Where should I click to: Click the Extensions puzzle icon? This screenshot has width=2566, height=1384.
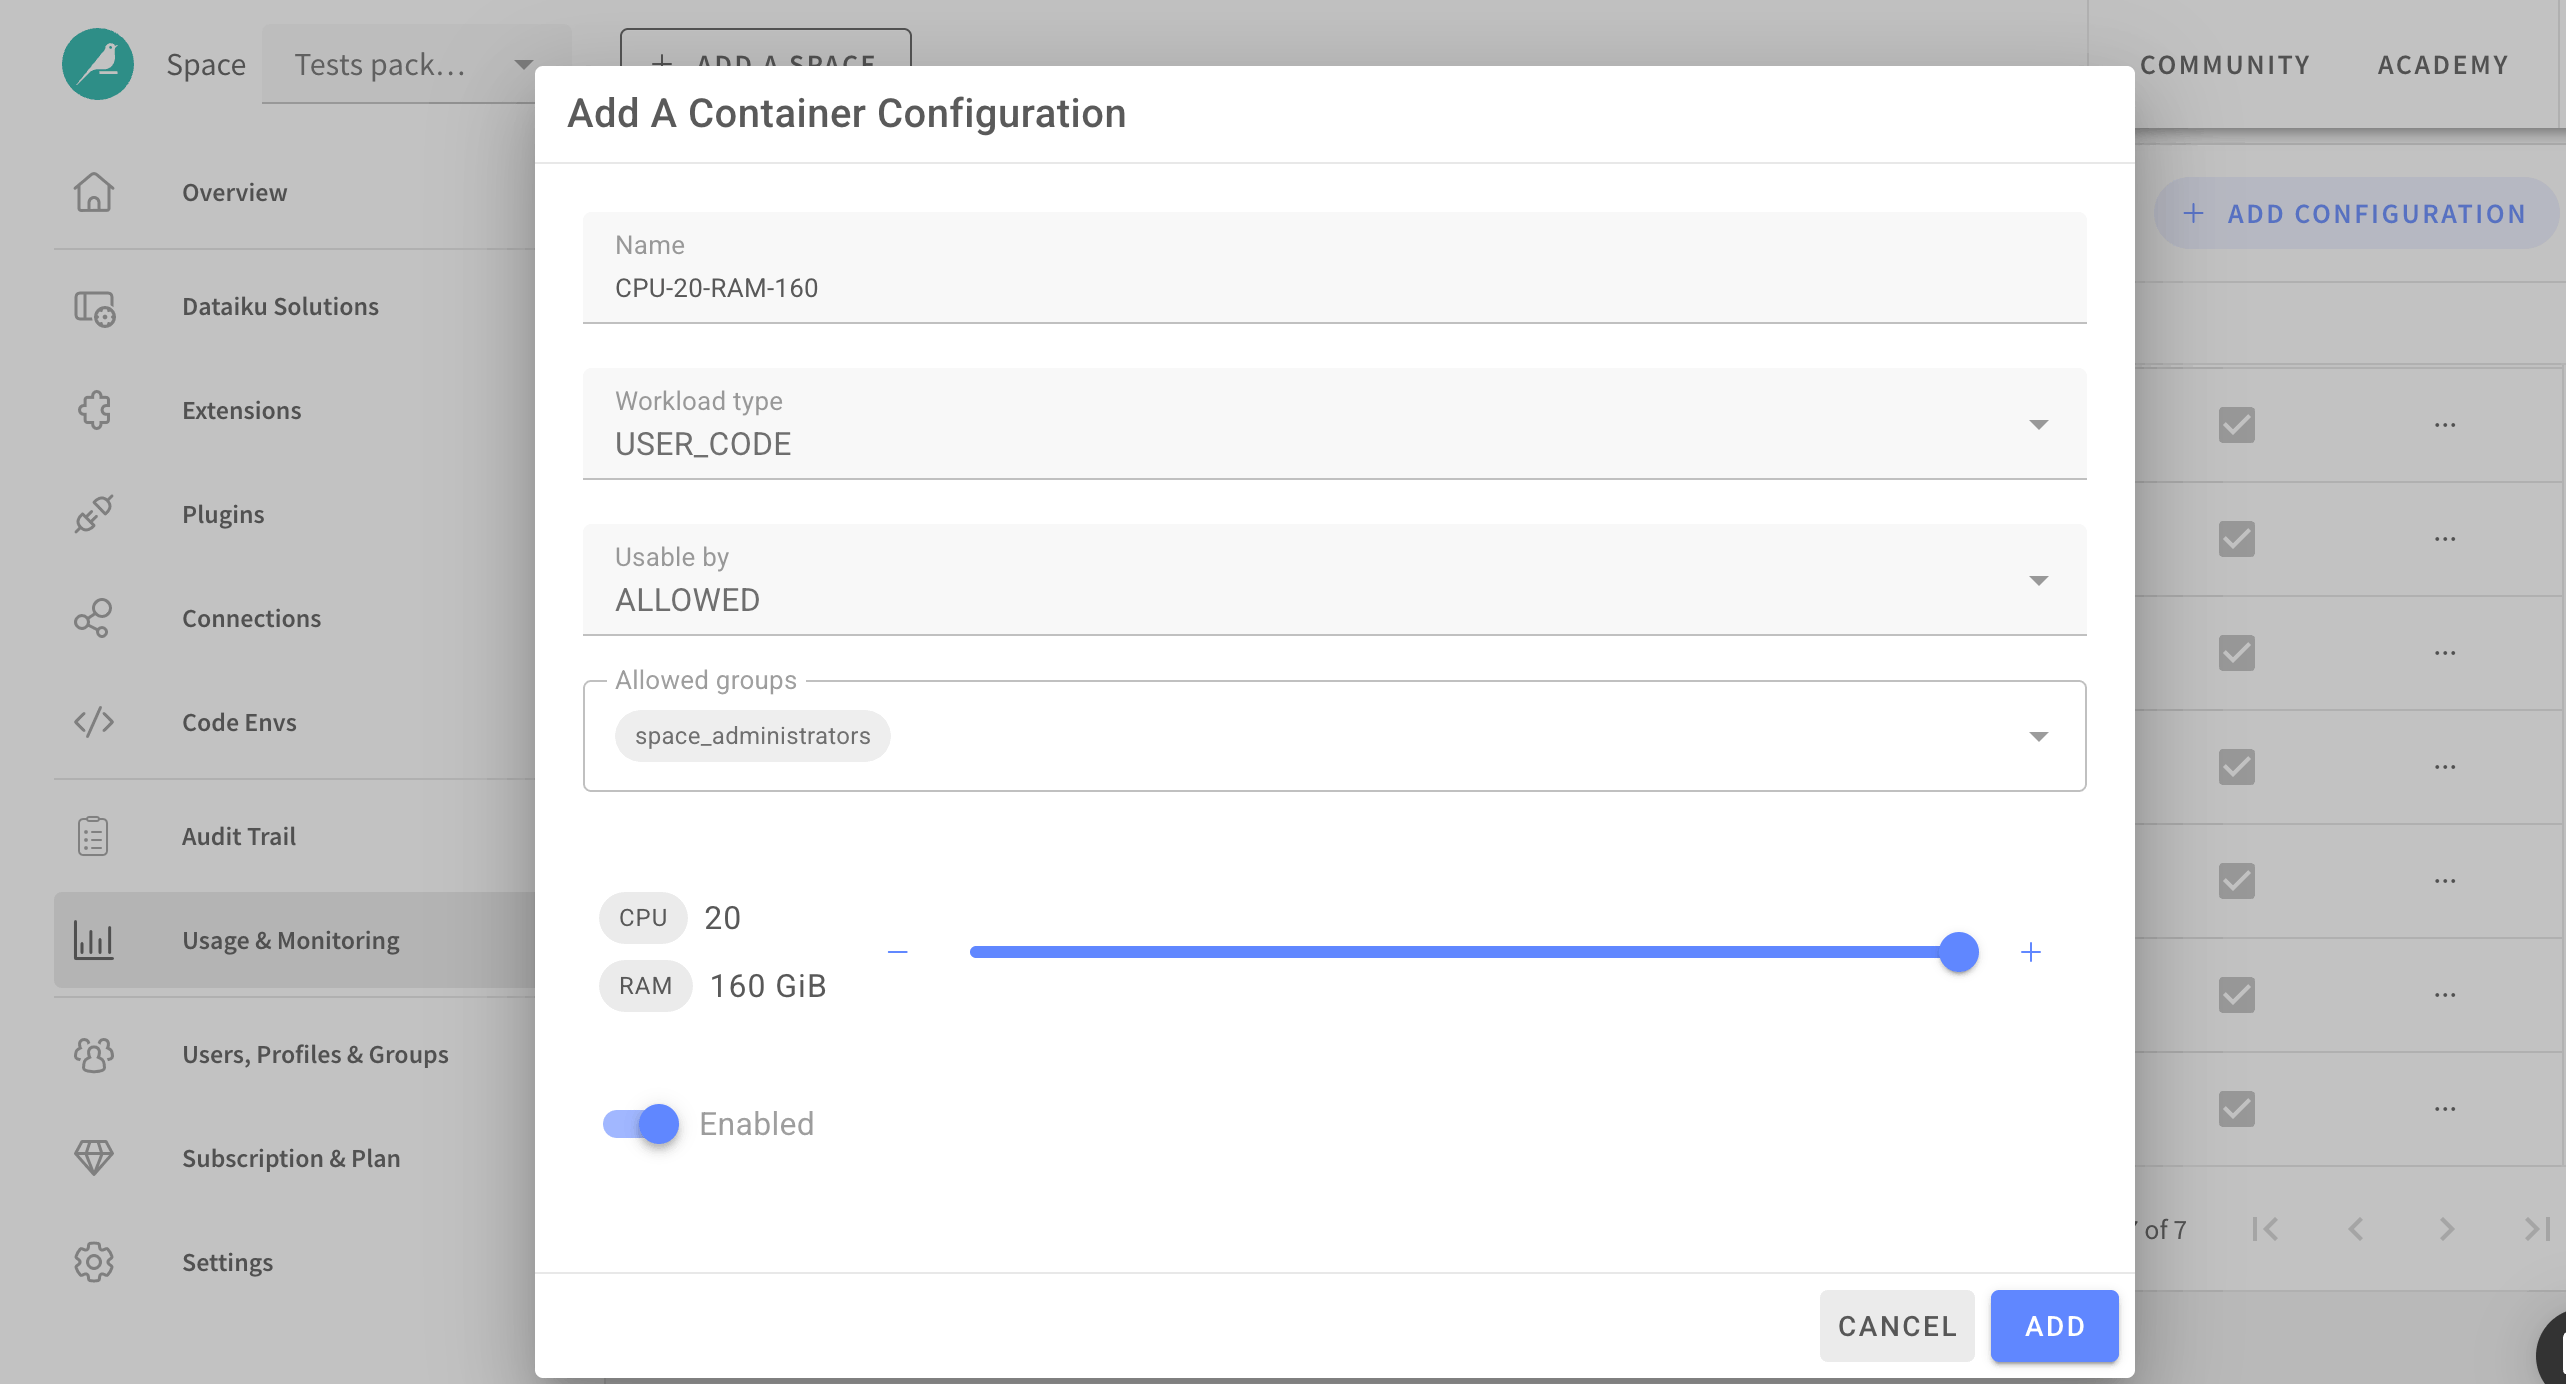[x=93, y=410]
